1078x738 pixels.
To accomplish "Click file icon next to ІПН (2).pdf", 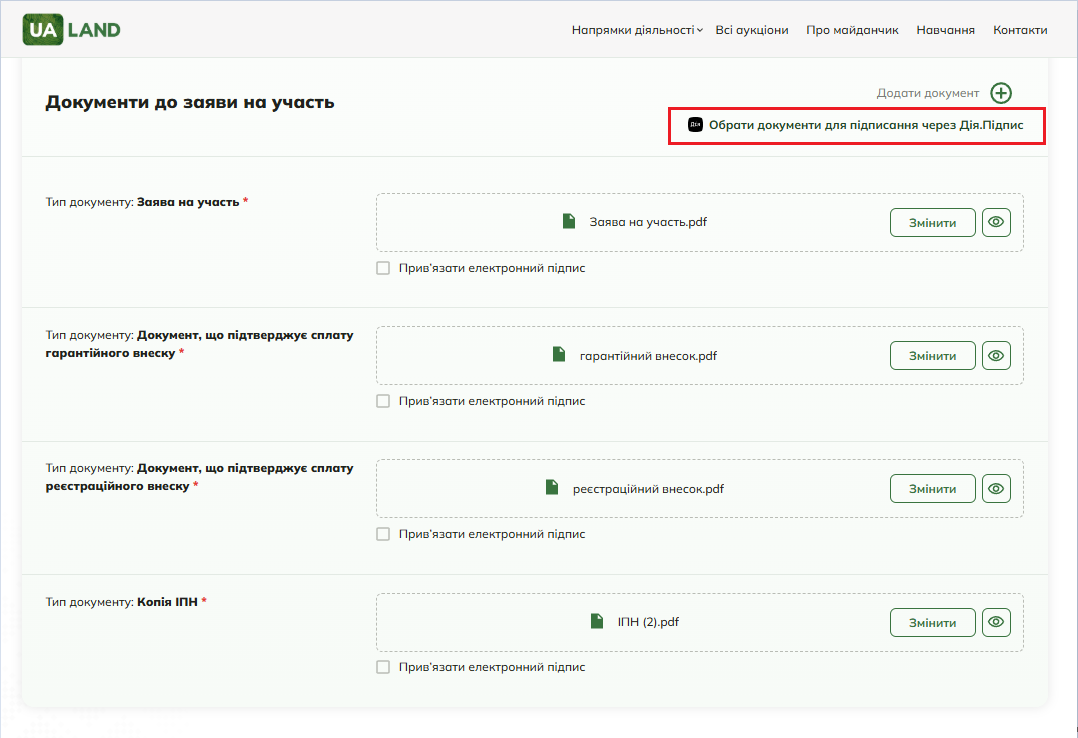I will (597, 621).
